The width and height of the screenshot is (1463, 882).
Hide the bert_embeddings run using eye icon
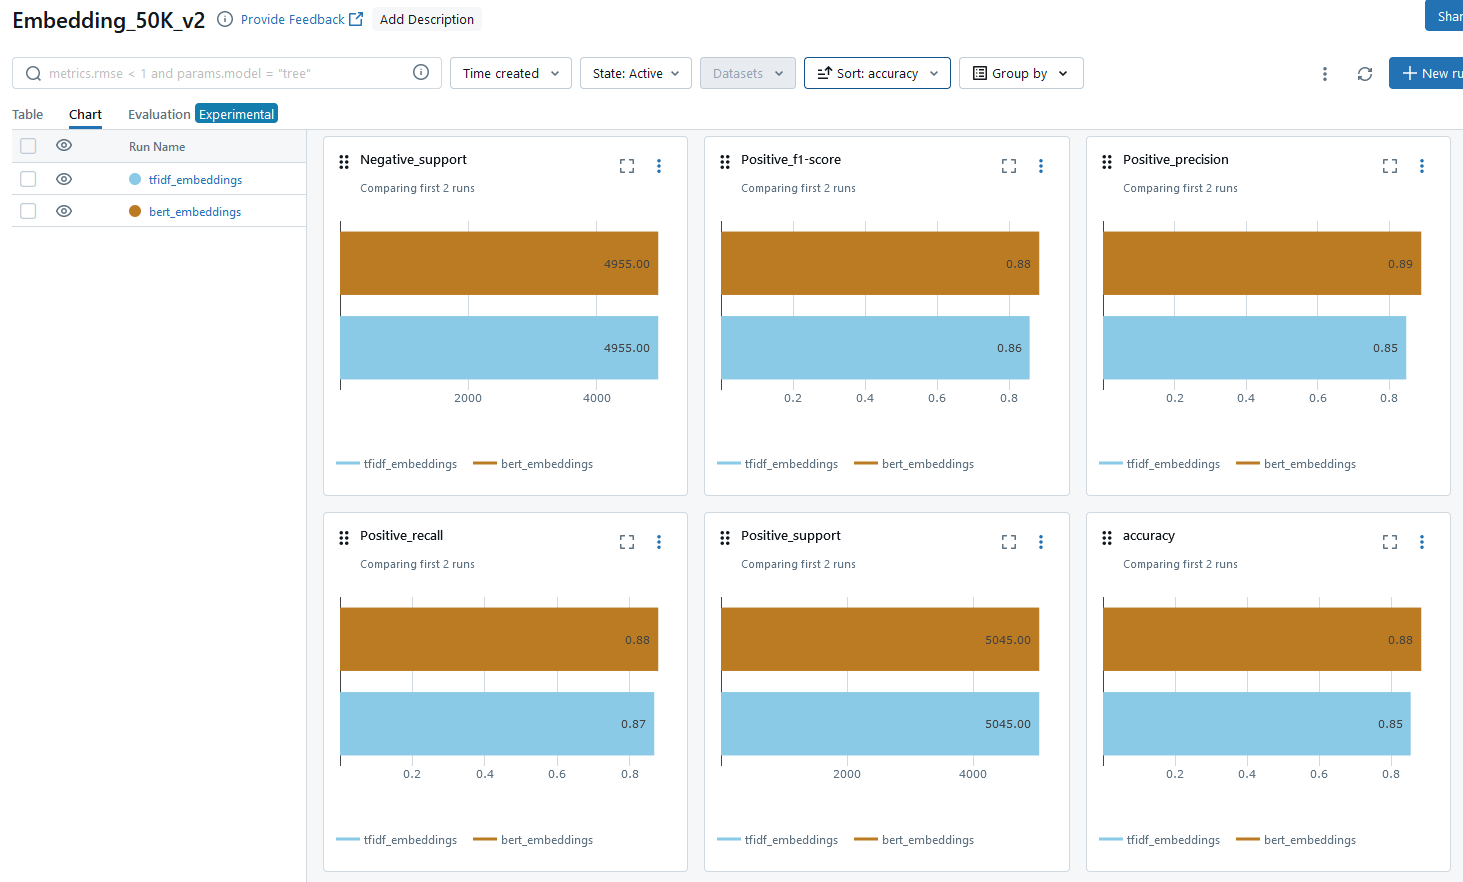coord(64,211)
